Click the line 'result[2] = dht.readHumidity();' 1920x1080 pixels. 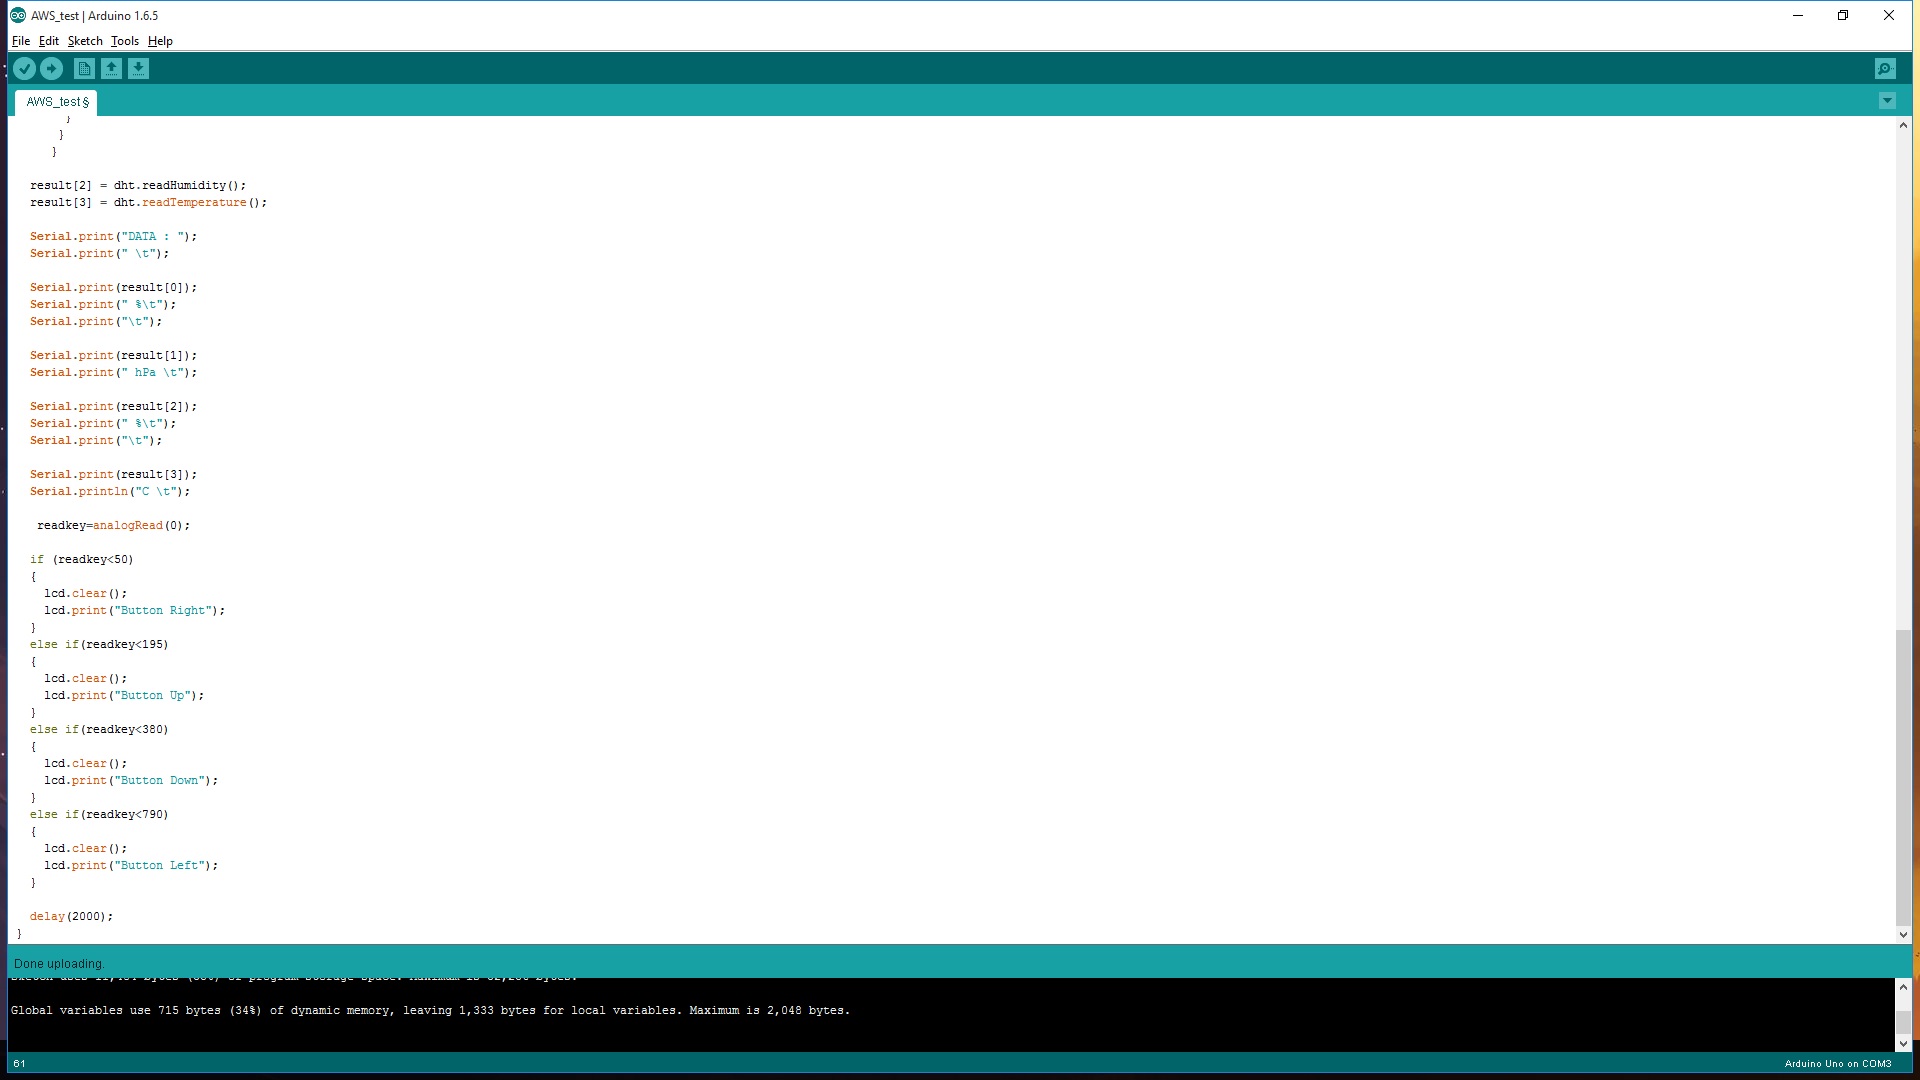[x=138, y=186]
